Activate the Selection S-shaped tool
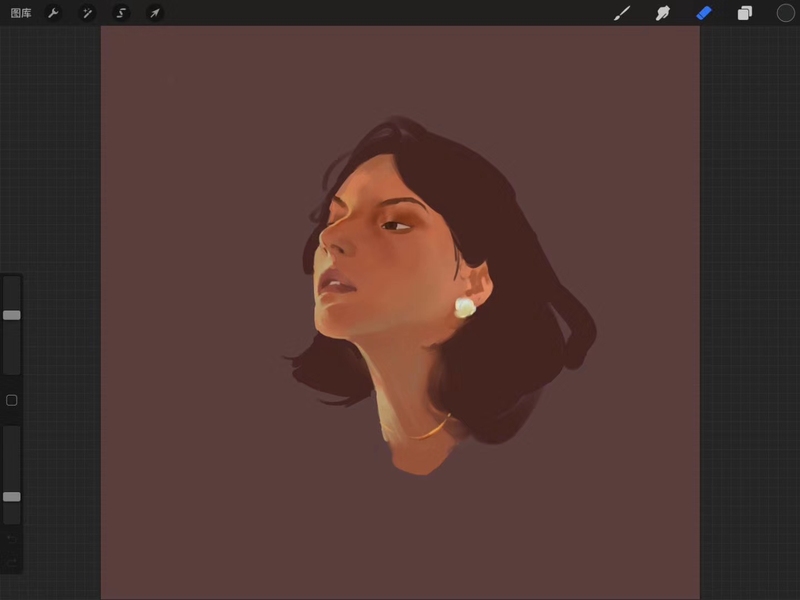This screenshot has height=600, width=800. (121, 13)
